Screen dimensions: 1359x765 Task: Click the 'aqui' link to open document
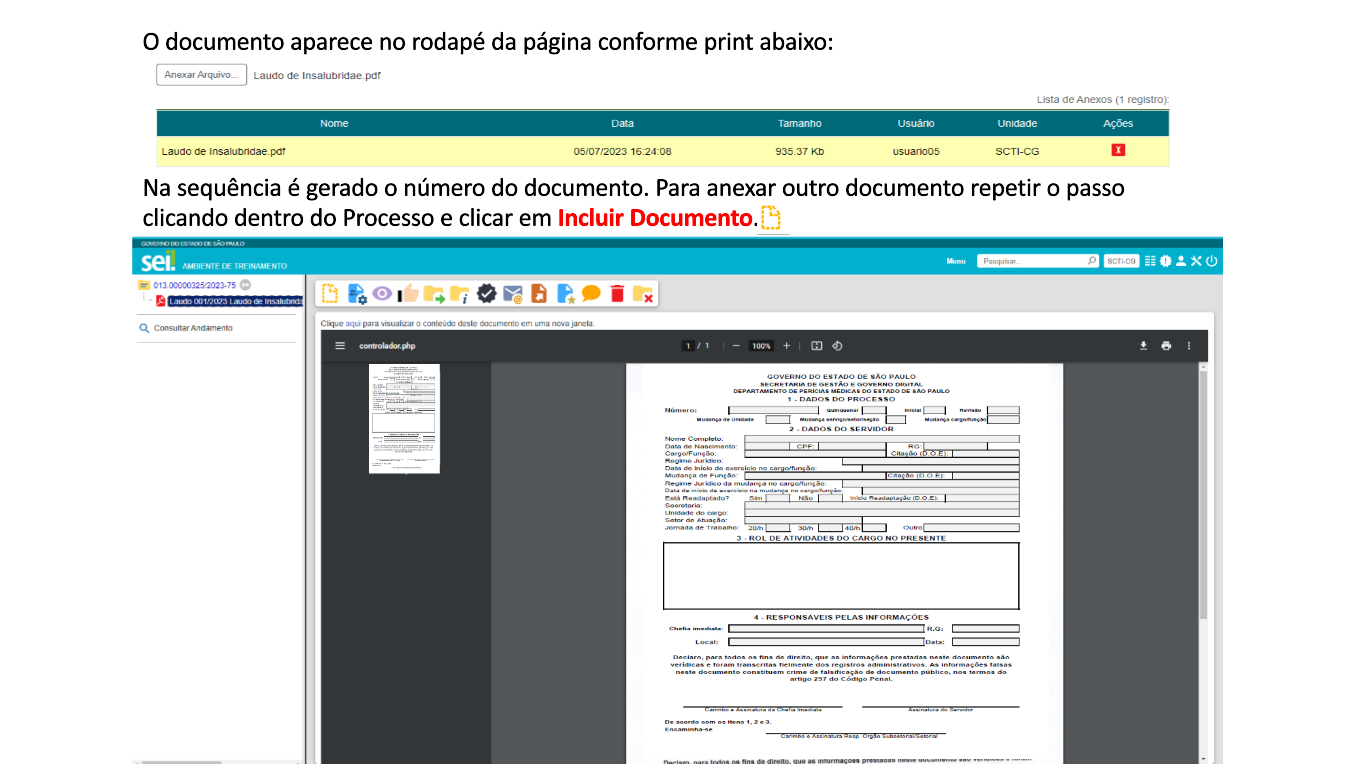click(x=353, y=323)
